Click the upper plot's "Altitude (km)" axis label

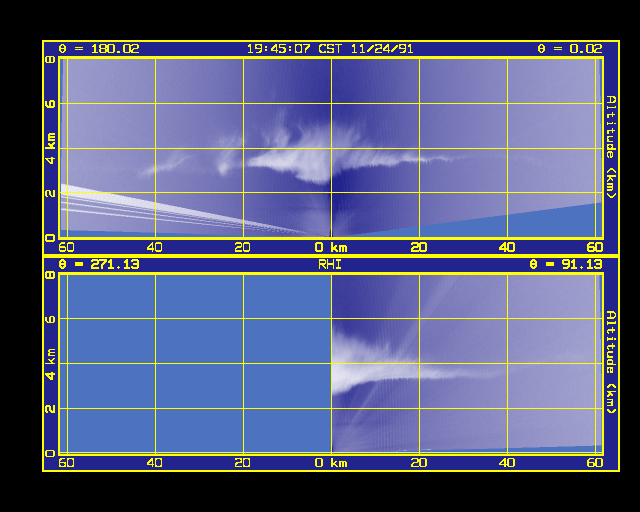611,147
